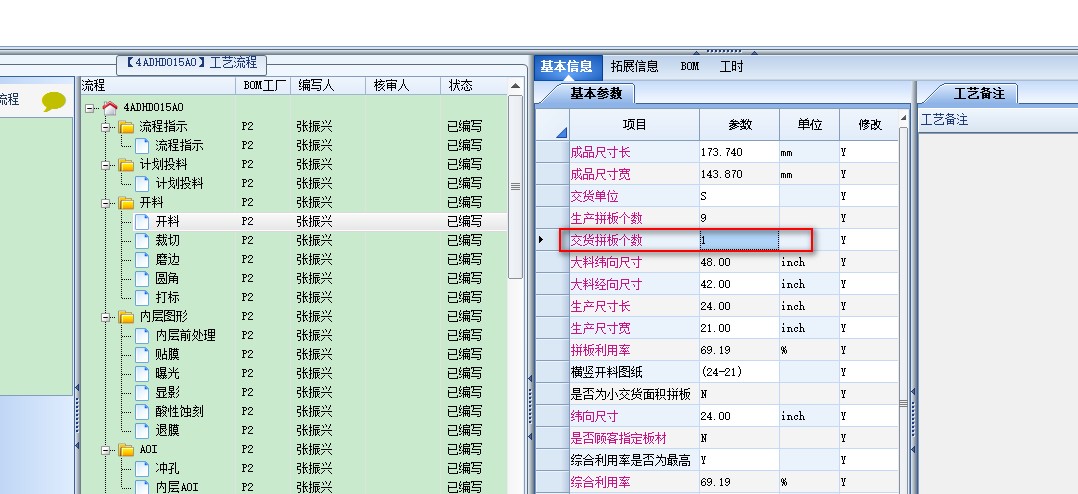
Task: Click the 圆角 document icon
Action: click(142, 279)
